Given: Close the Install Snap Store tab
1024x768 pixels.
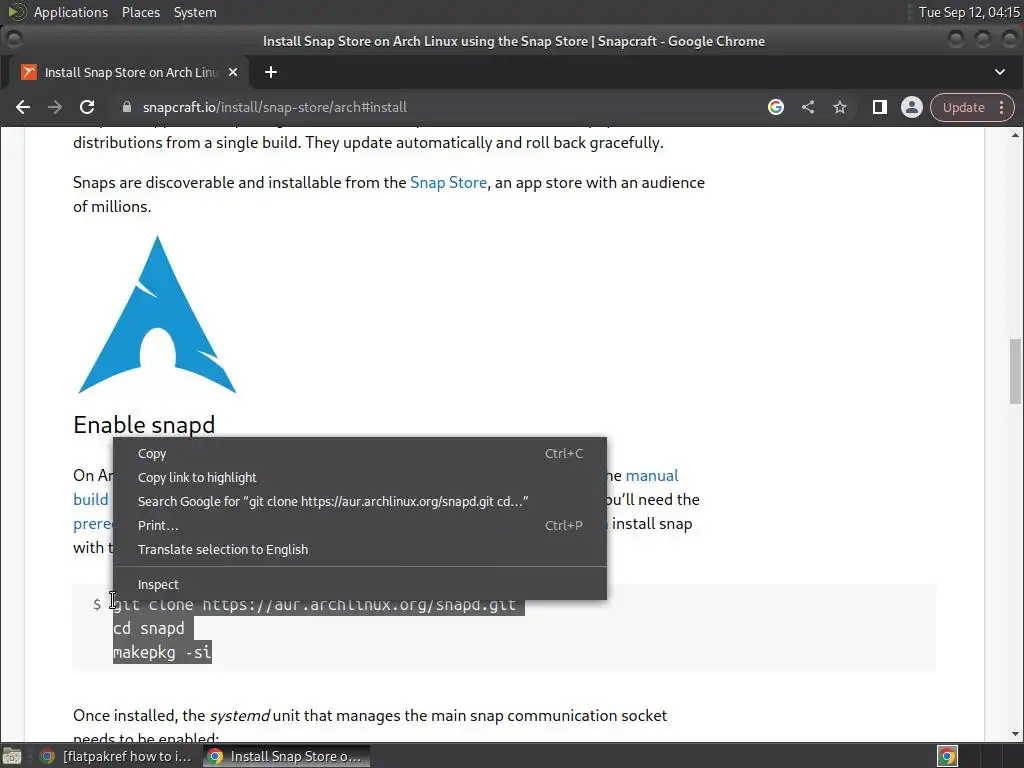Looking at the screenshot, I should tap(233, 72).
